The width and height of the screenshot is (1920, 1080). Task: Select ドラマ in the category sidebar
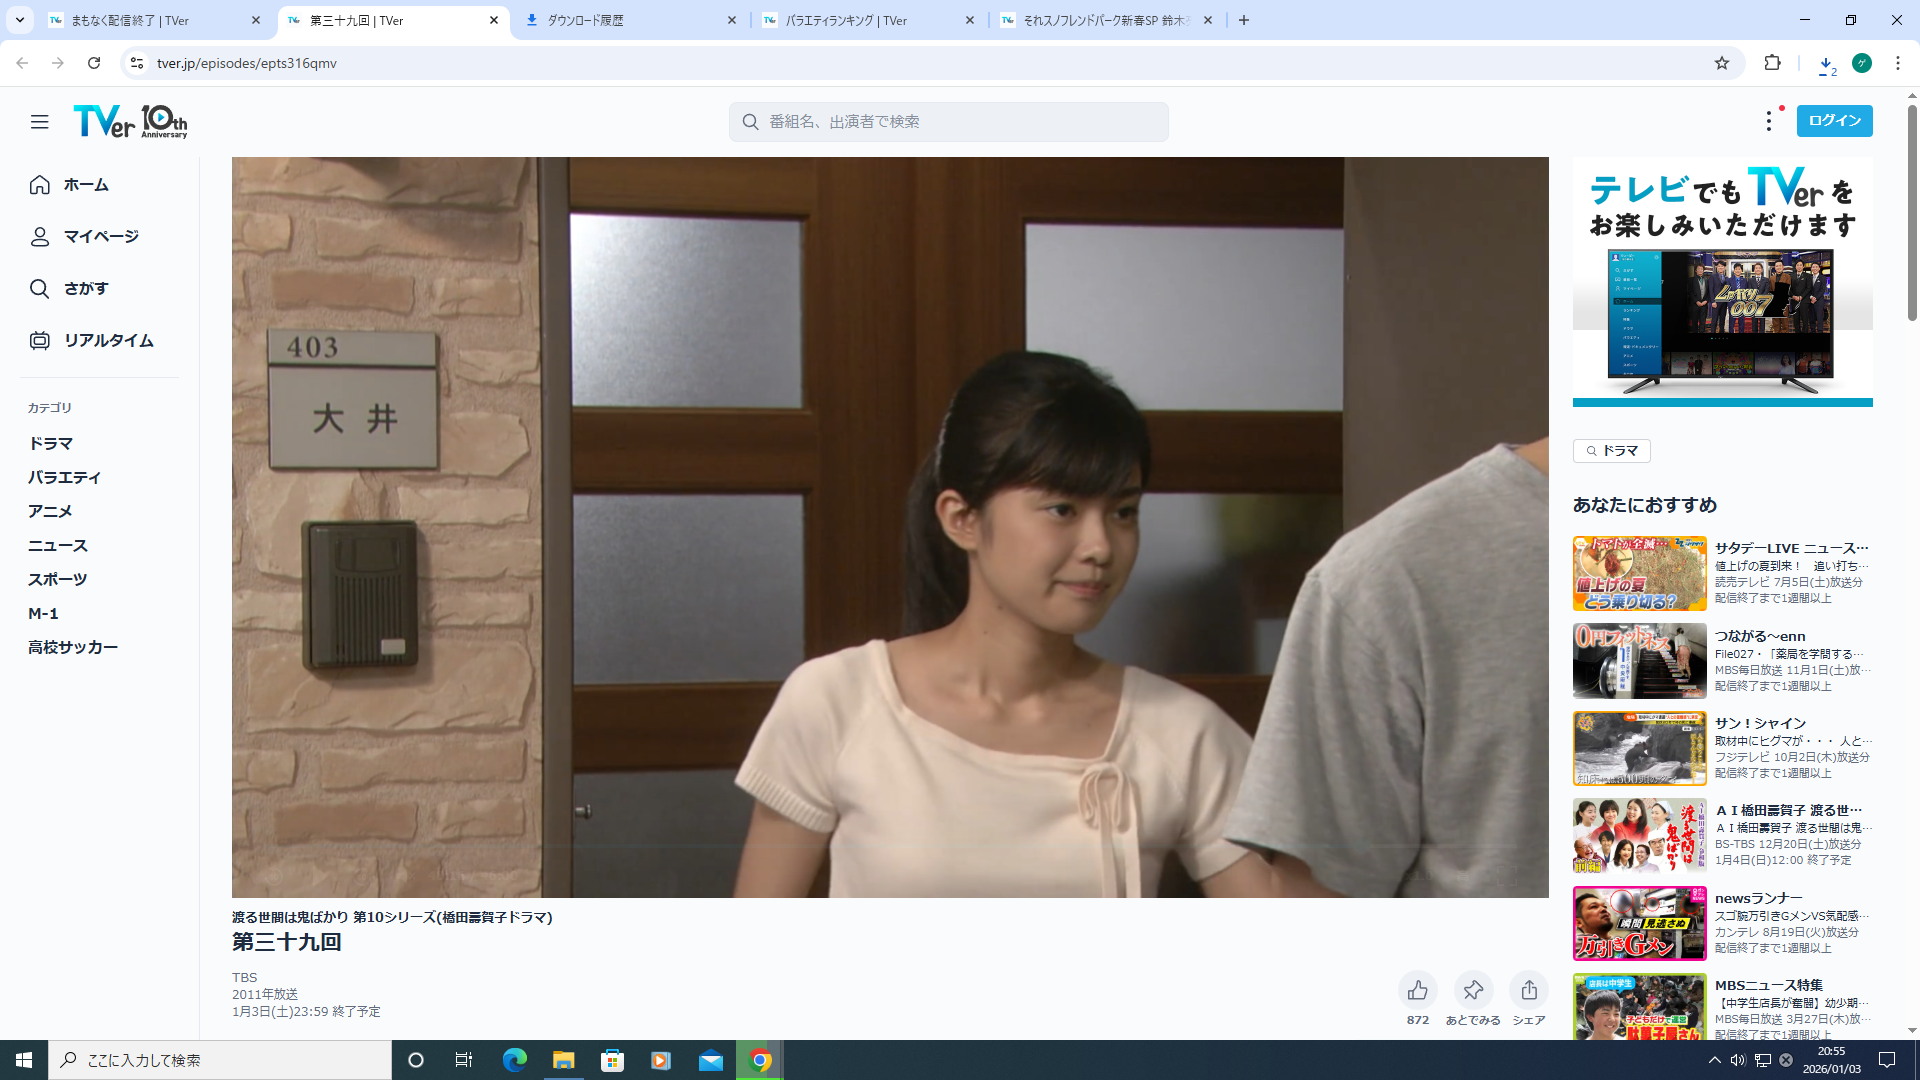[x=50, y=443]
